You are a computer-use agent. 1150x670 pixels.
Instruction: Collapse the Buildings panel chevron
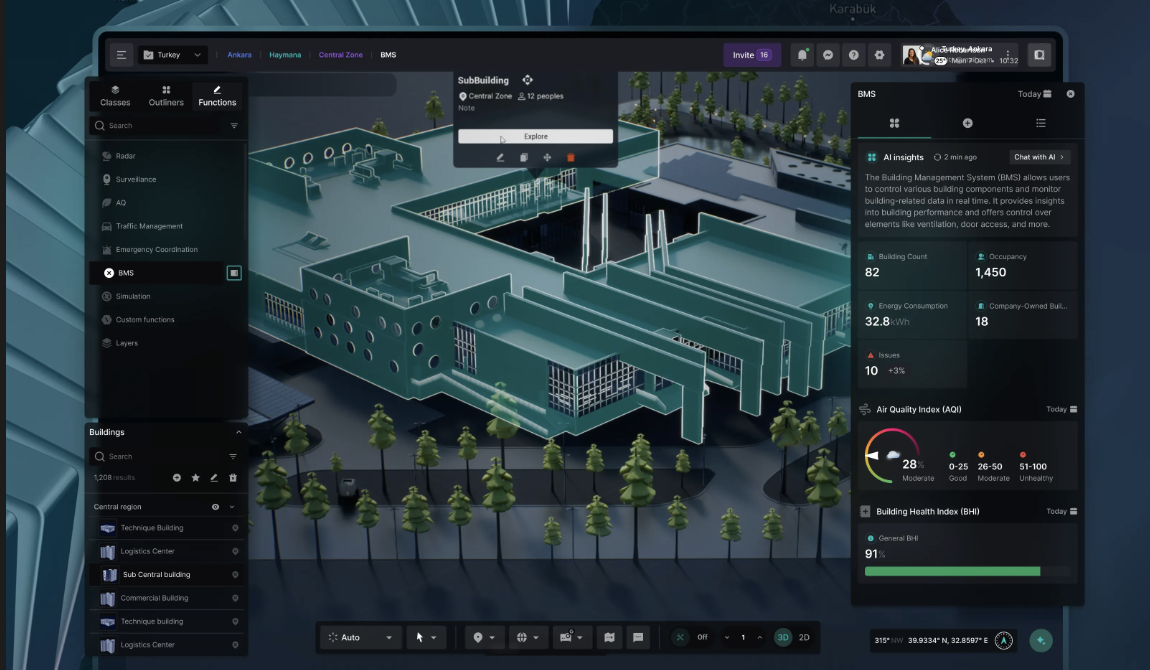(238, 432)
